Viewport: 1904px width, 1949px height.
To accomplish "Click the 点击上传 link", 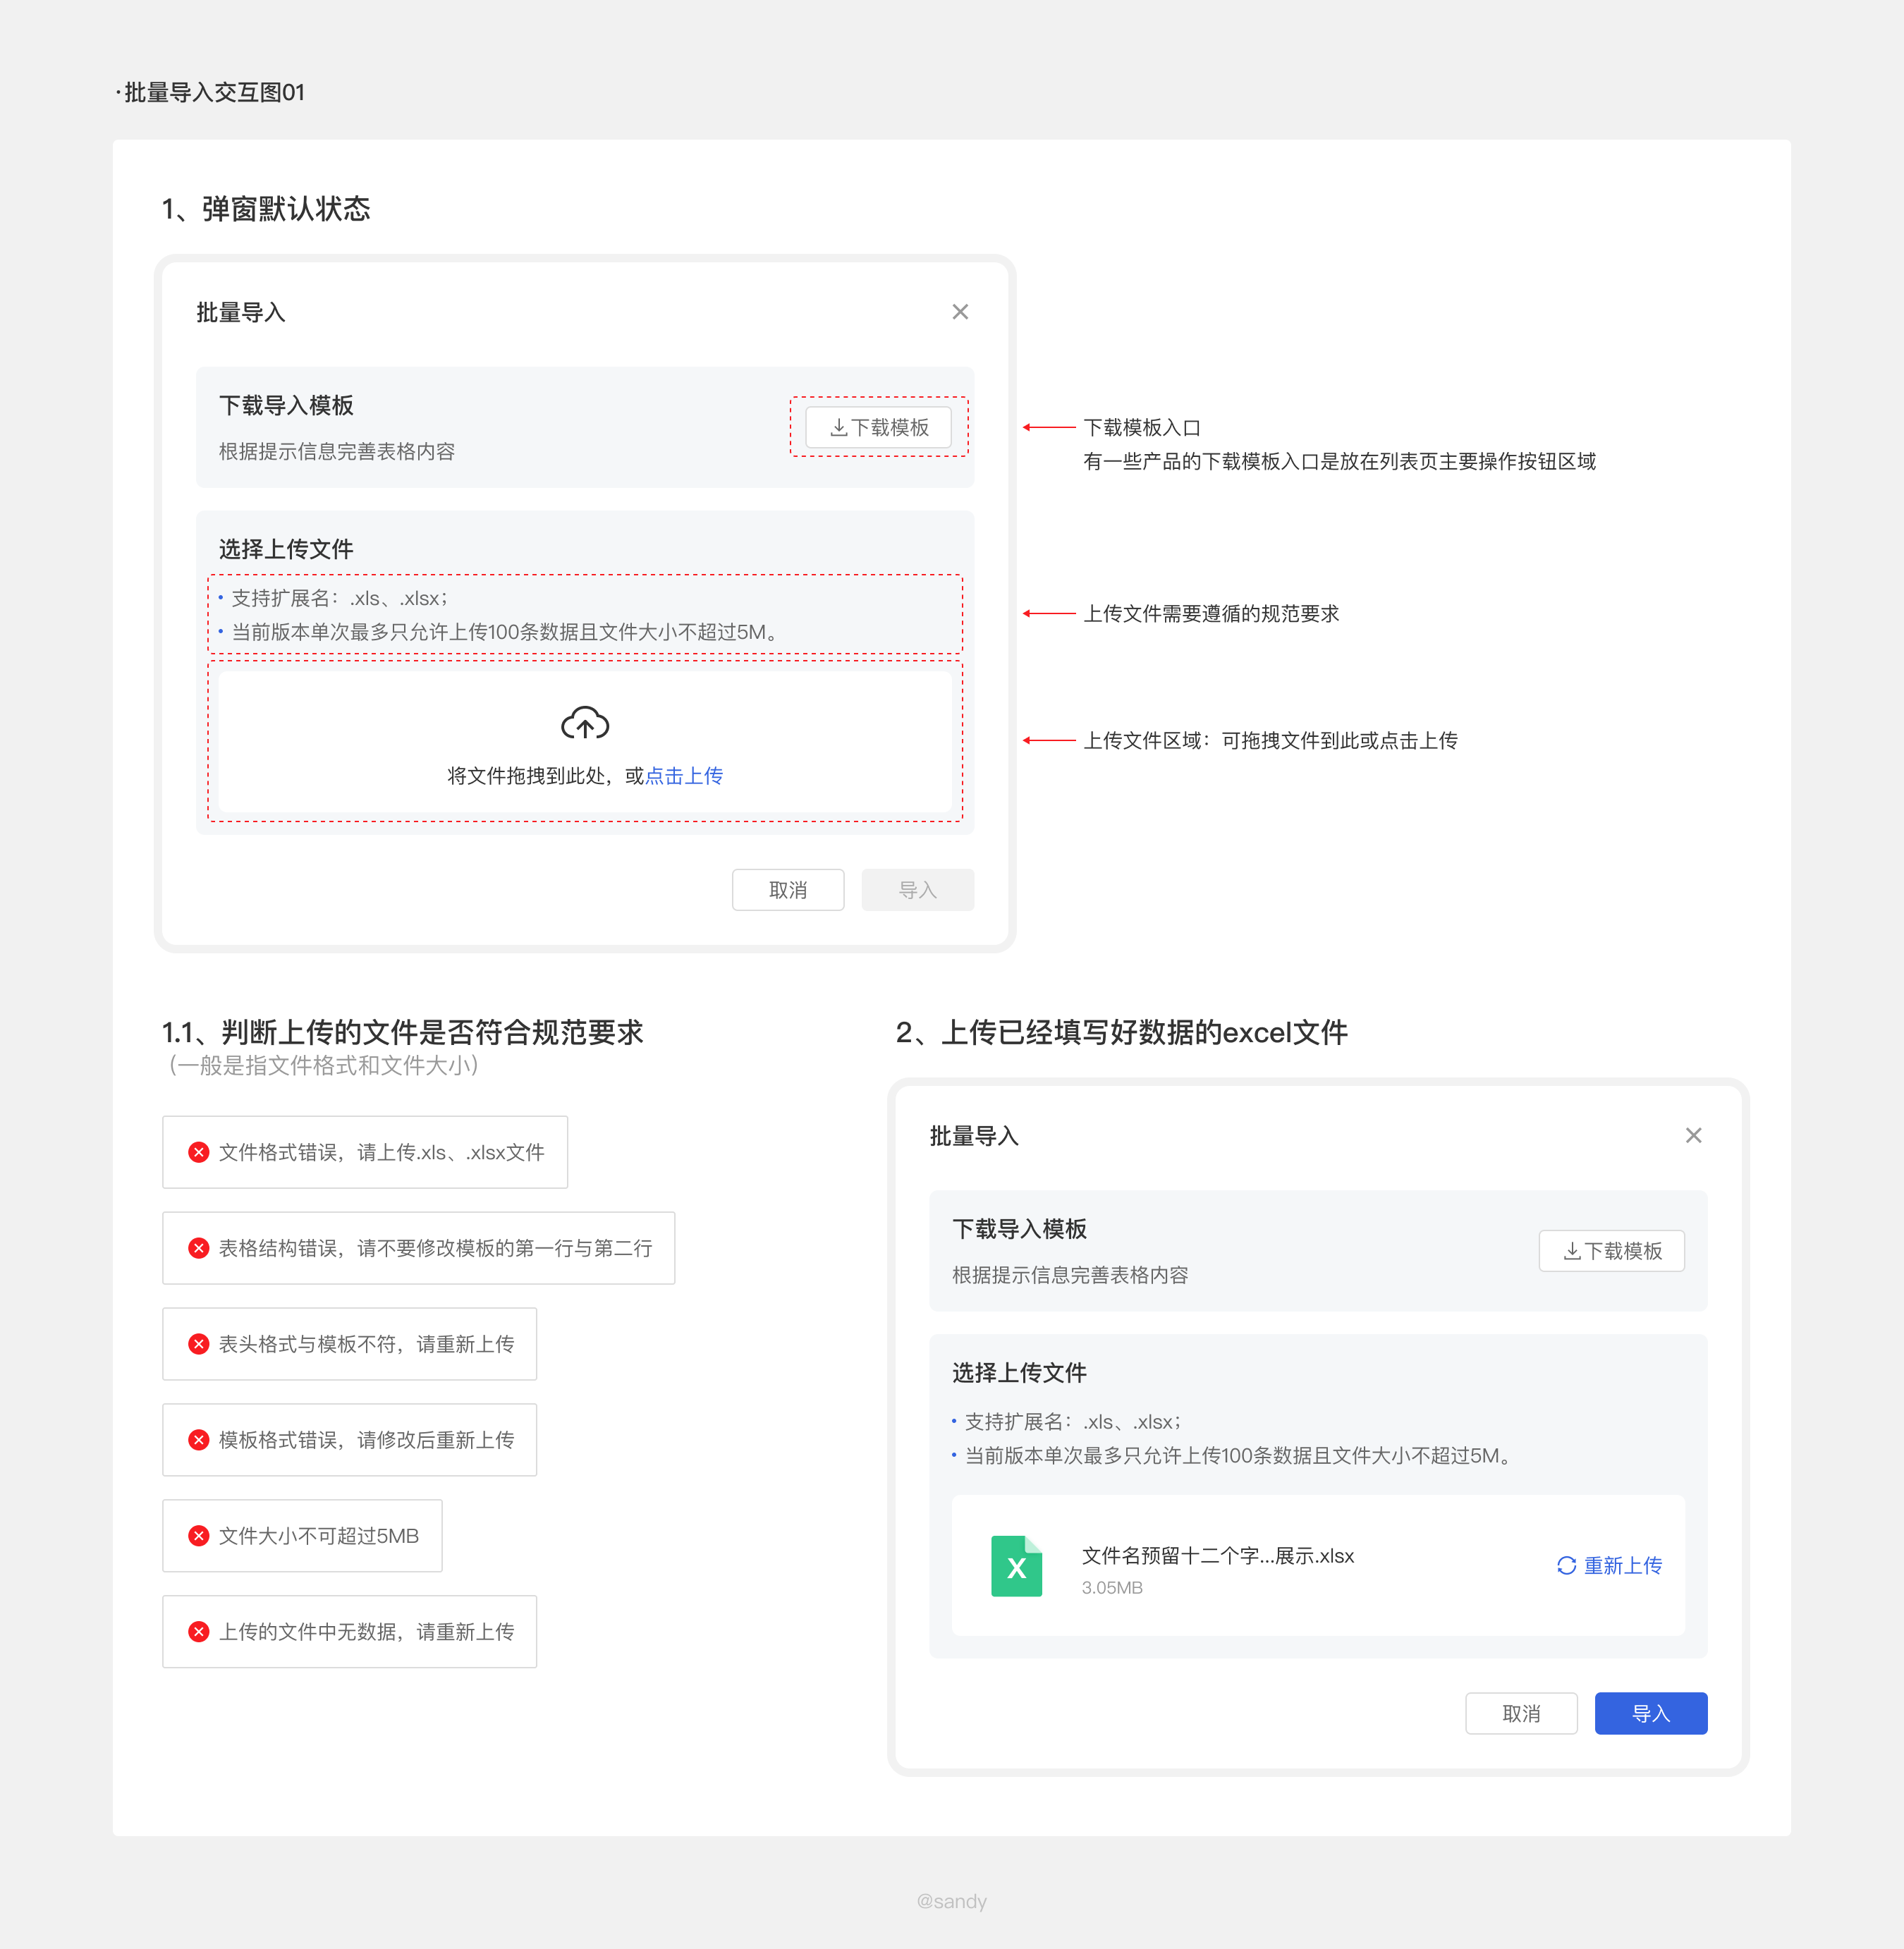I will [684, 776].
